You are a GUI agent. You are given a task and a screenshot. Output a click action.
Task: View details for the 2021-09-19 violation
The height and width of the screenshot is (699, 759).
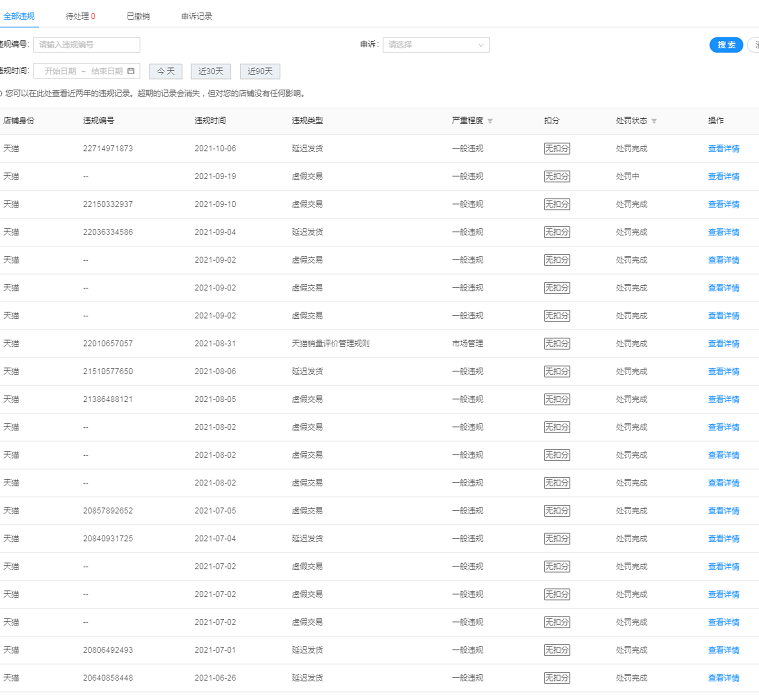pyautogui.click(x=724, y=176)
